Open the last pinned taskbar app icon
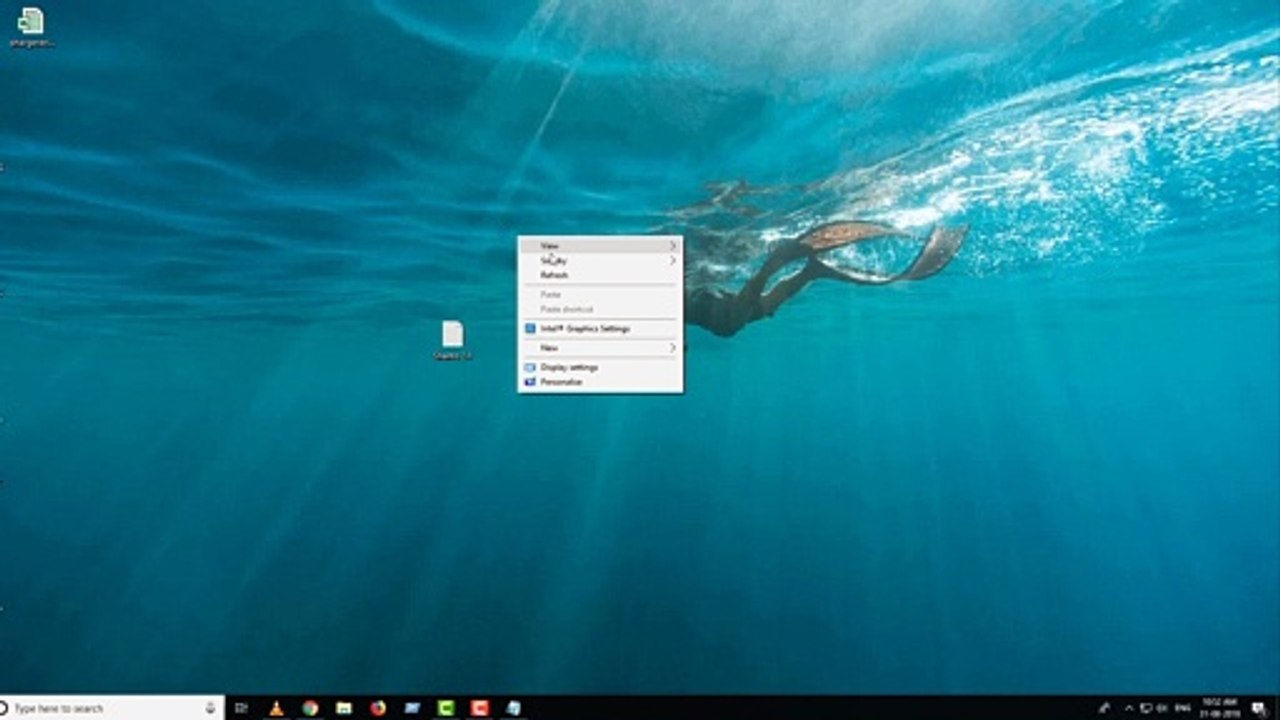Viewport: 1280px width, 720px height. 514,708
